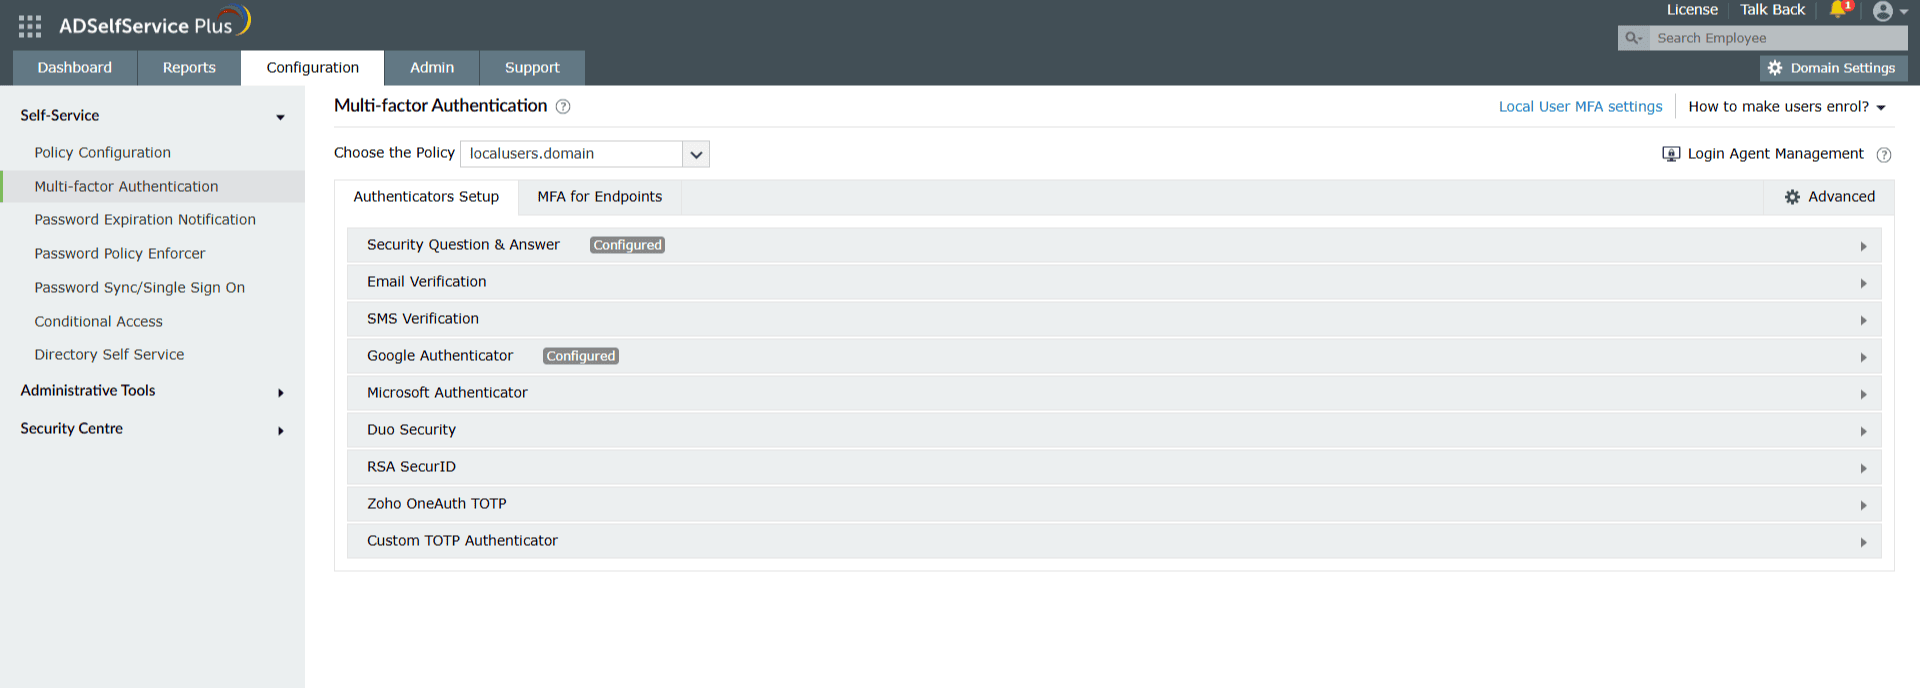Click the MFA help question mark icon
This screenshot has height=688, width=1920.
pyautogui.click(x=563, y=107)
